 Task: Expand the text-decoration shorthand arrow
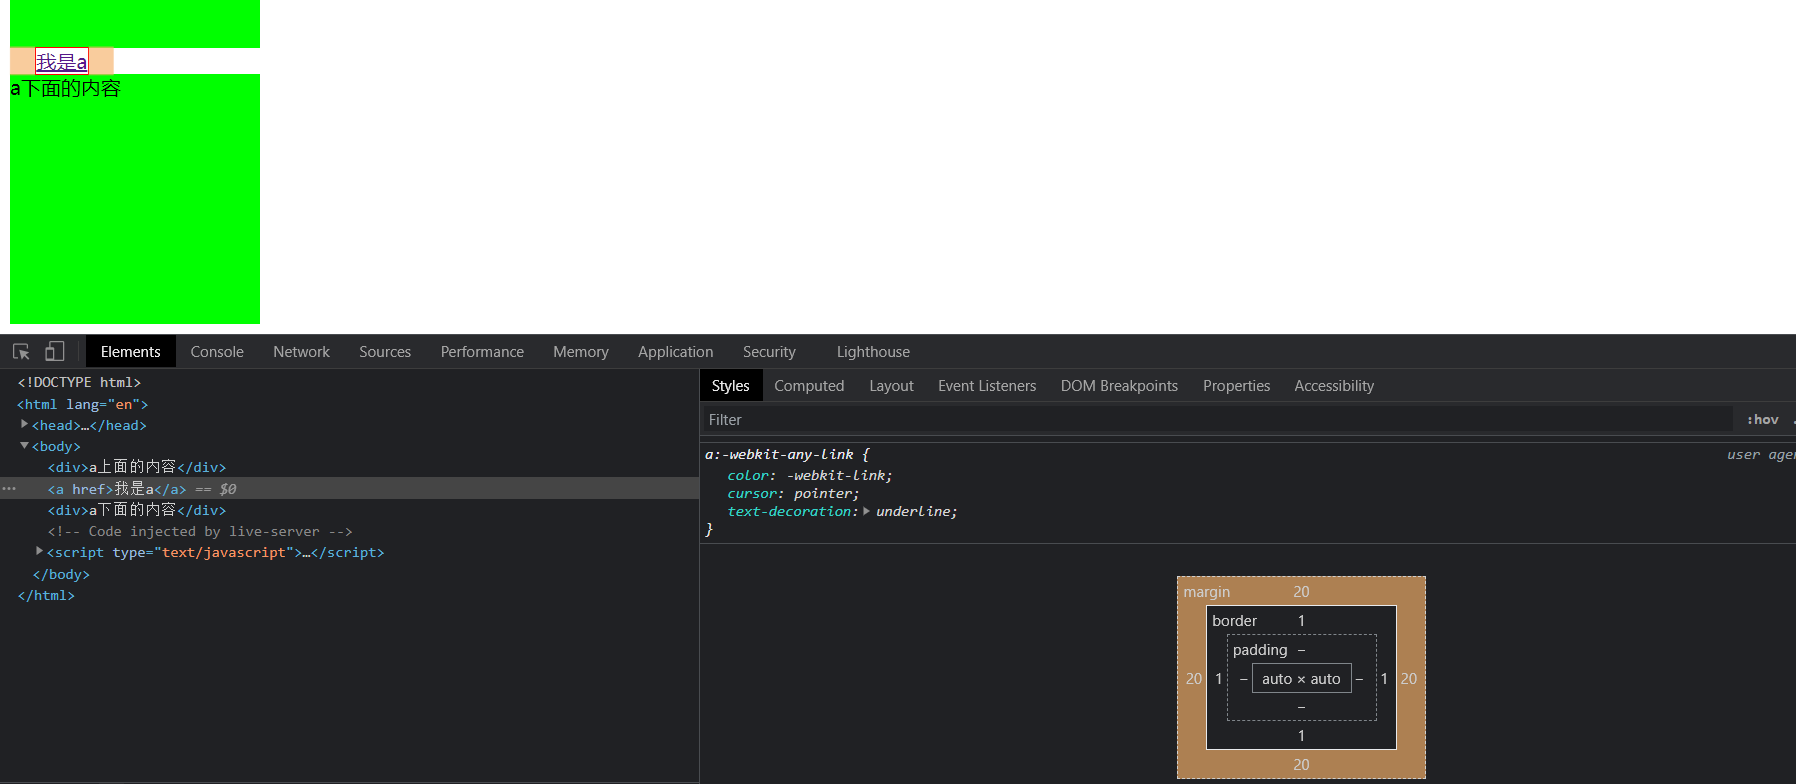click(x=866, y=511)
